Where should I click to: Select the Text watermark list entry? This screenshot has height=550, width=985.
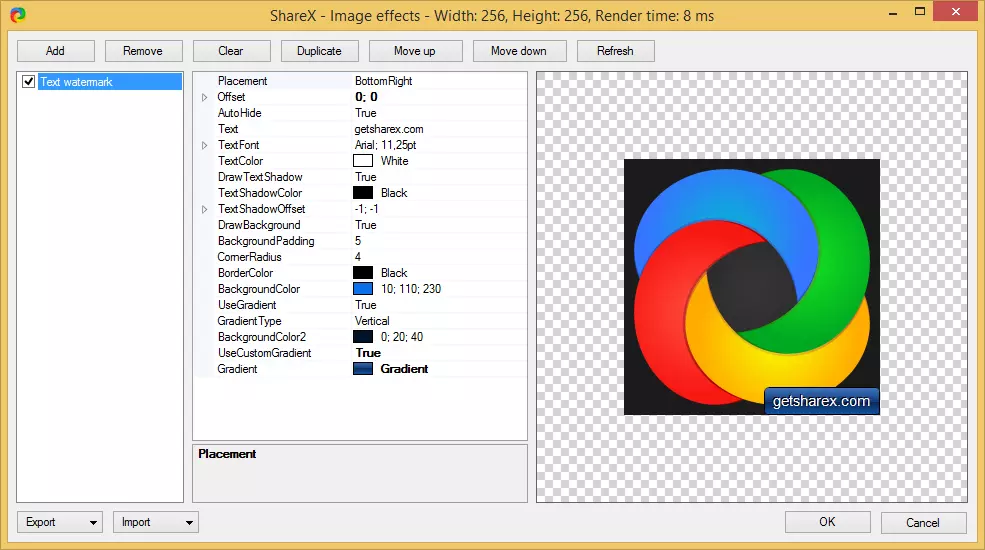tap(76, 82)
